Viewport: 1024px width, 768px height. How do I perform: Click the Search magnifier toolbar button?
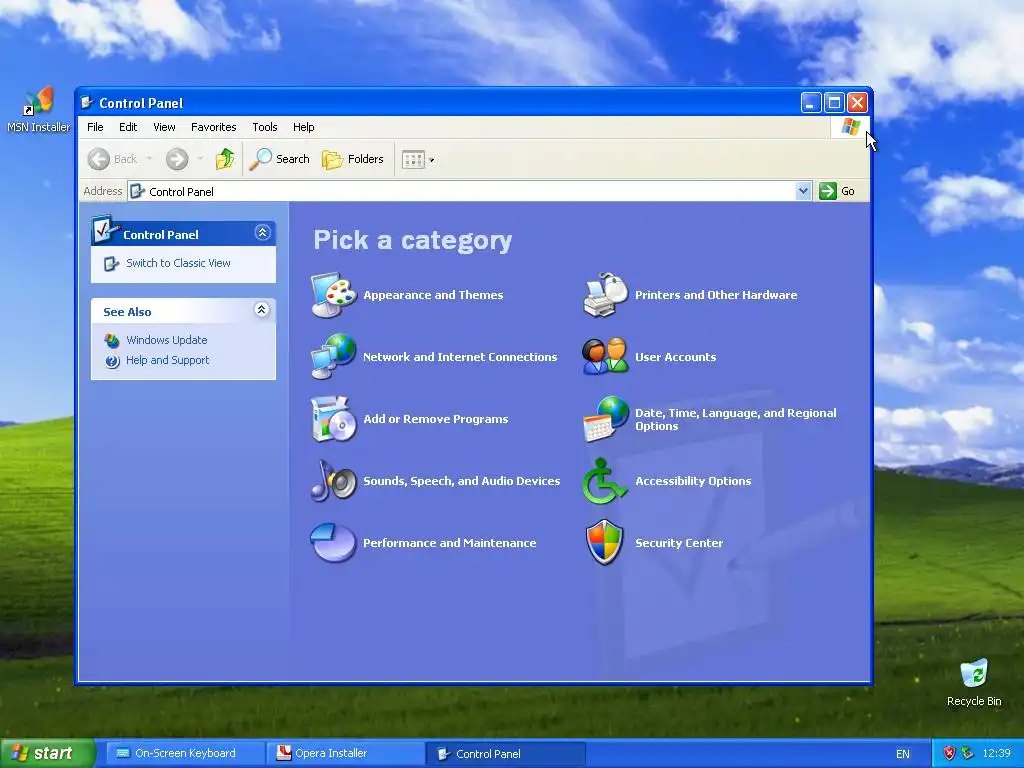pos(279,159)
